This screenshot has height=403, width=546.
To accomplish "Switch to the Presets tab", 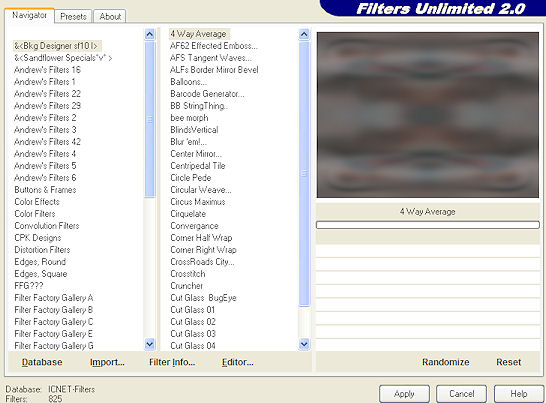I will point(73,16).
